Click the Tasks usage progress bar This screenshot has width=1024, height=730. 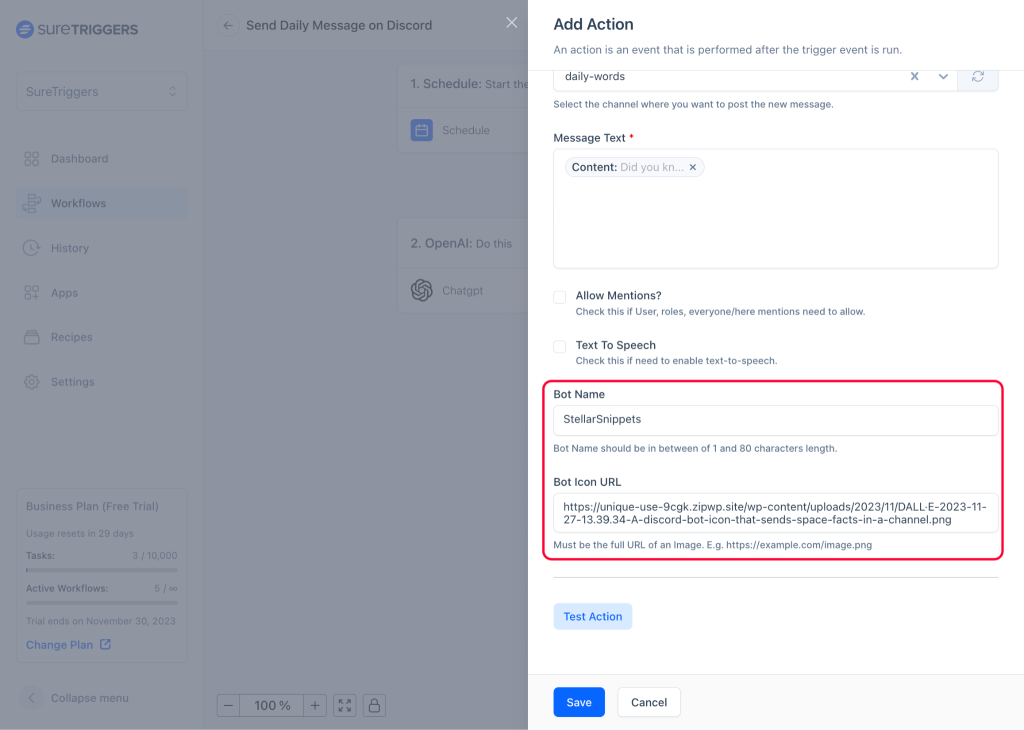coord(101,570)
